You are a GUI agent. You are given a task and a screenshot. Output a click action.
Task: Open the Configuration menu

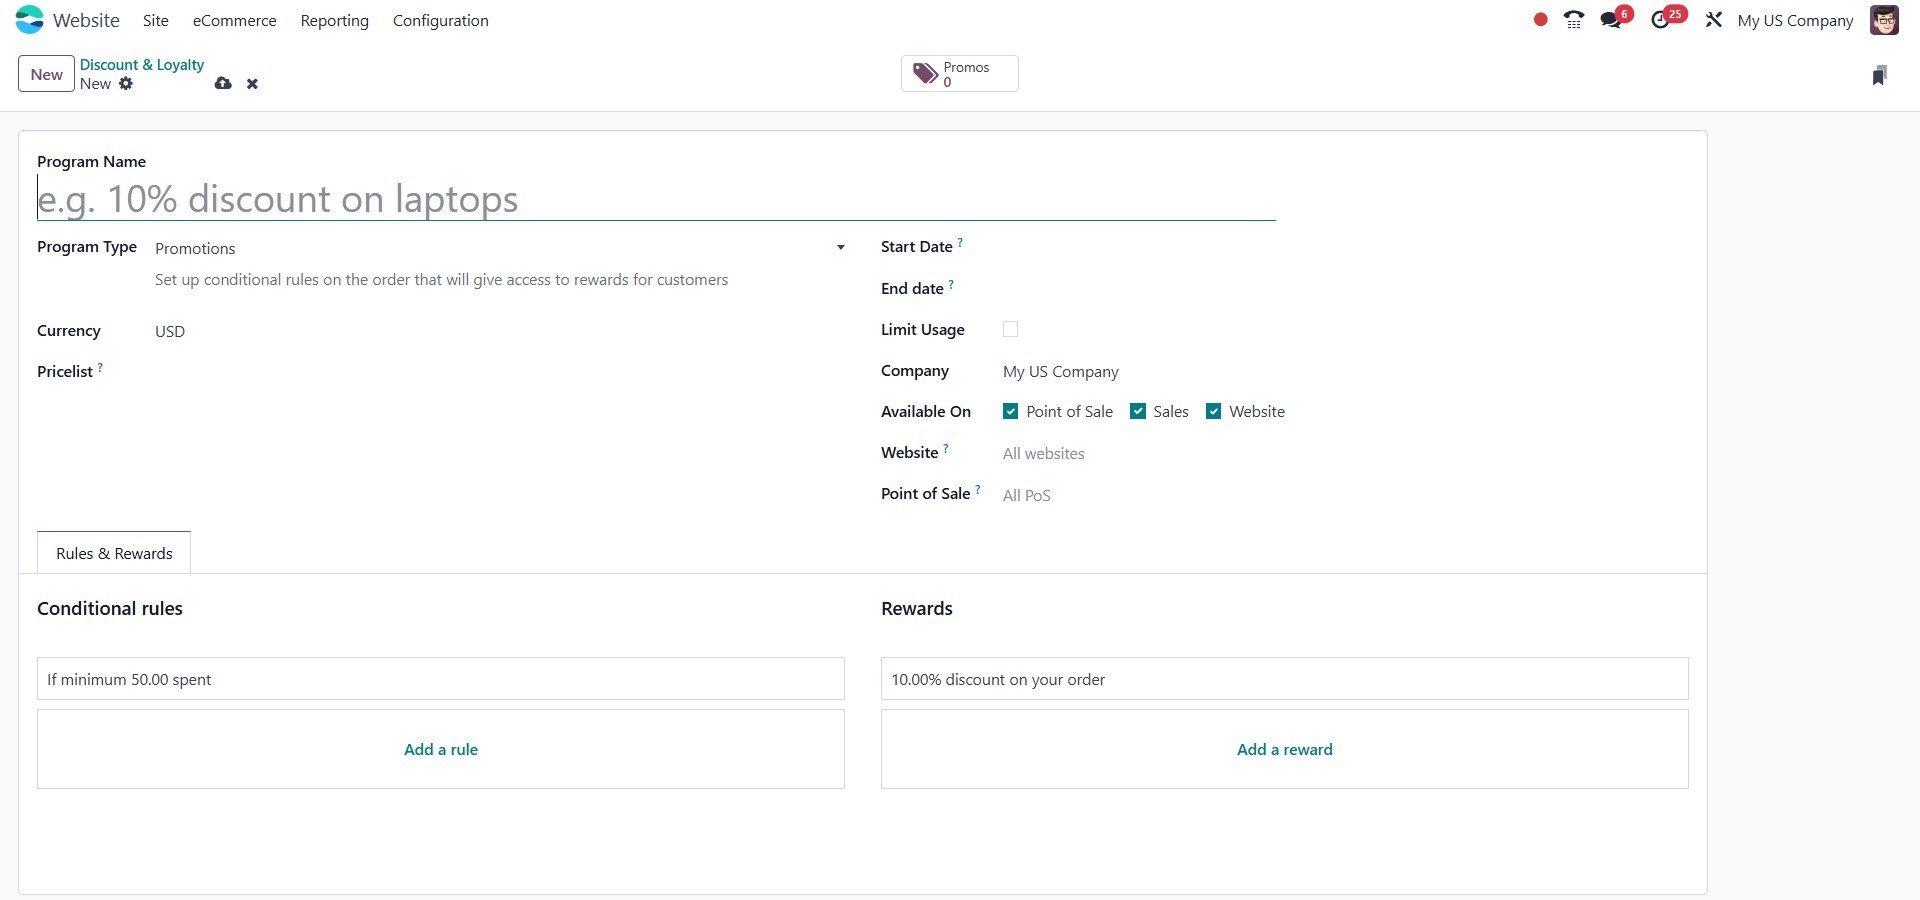(x=440, y=20)
